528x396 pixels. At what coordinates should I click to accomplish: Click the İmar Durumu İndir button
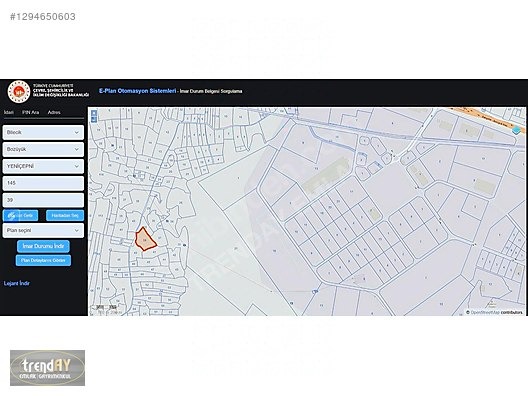[x=43, y=246]
